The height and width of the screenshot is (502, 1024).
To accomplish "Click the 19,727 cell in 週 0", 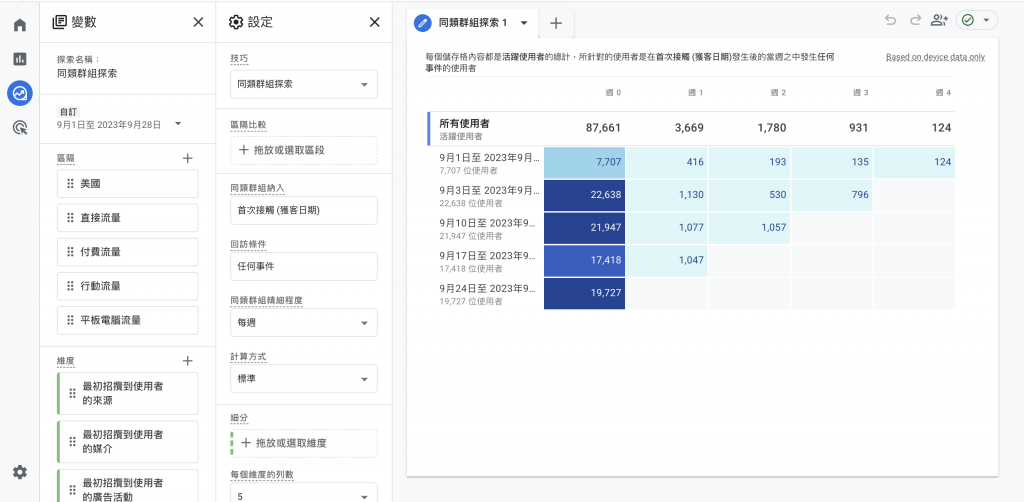I will pyautogui.click(x=584, y=294).
